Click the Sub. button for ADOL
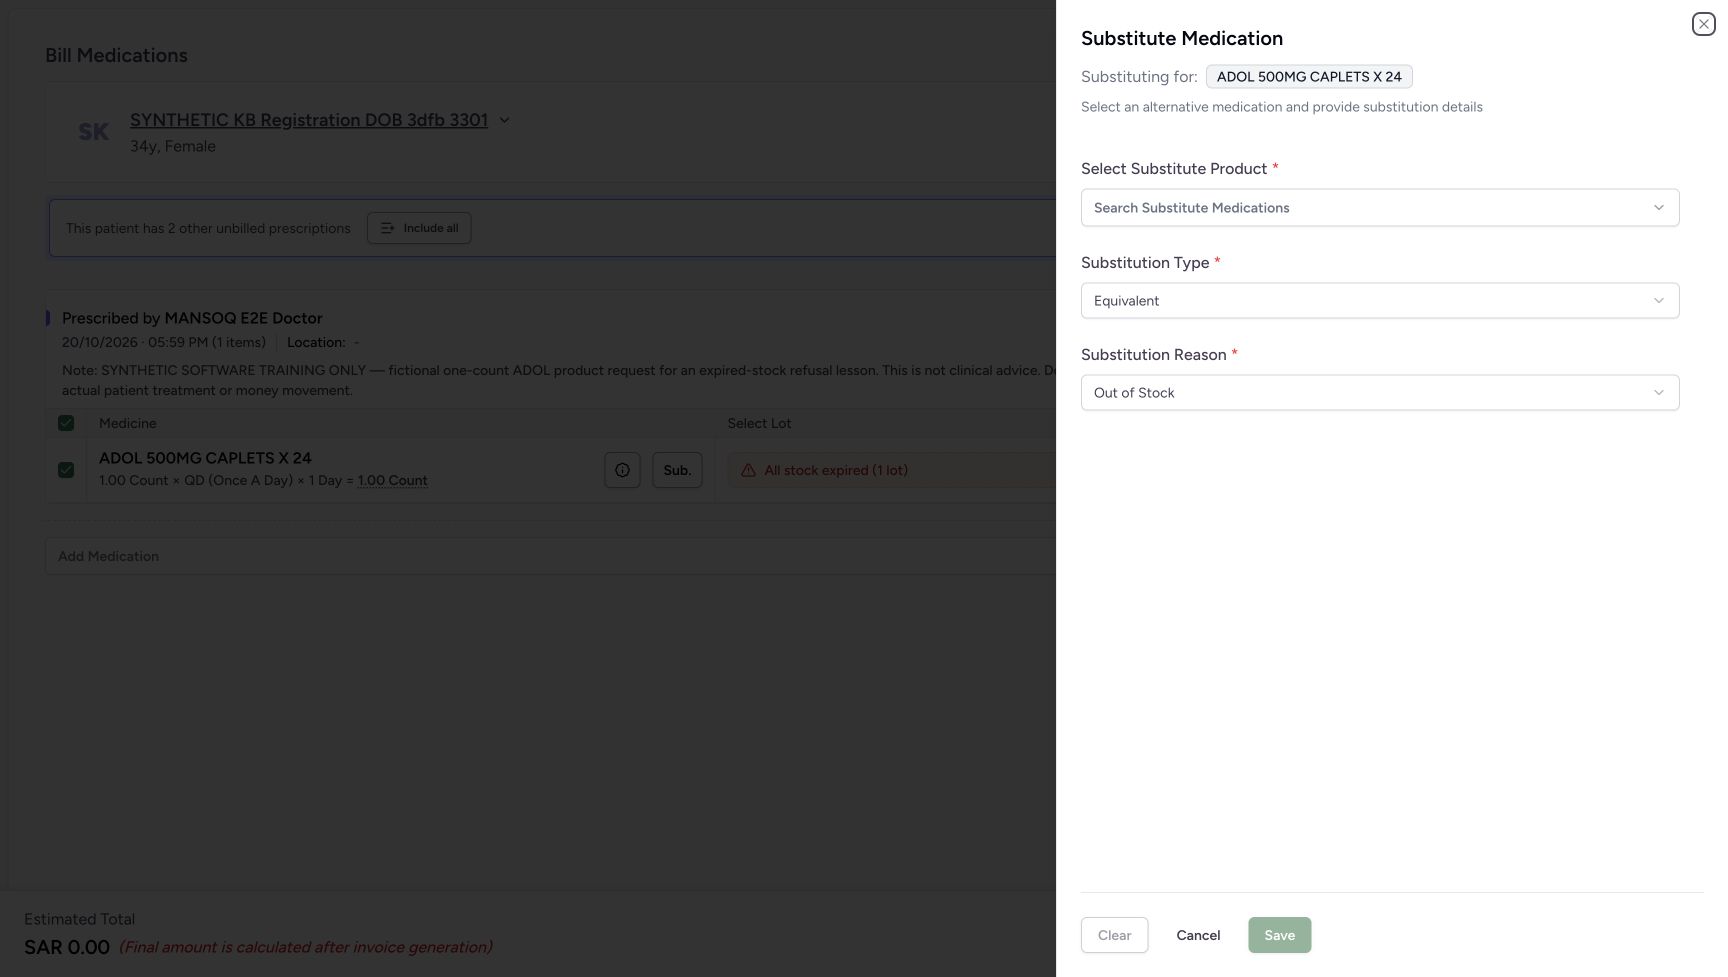 click(x=677, y=470)
